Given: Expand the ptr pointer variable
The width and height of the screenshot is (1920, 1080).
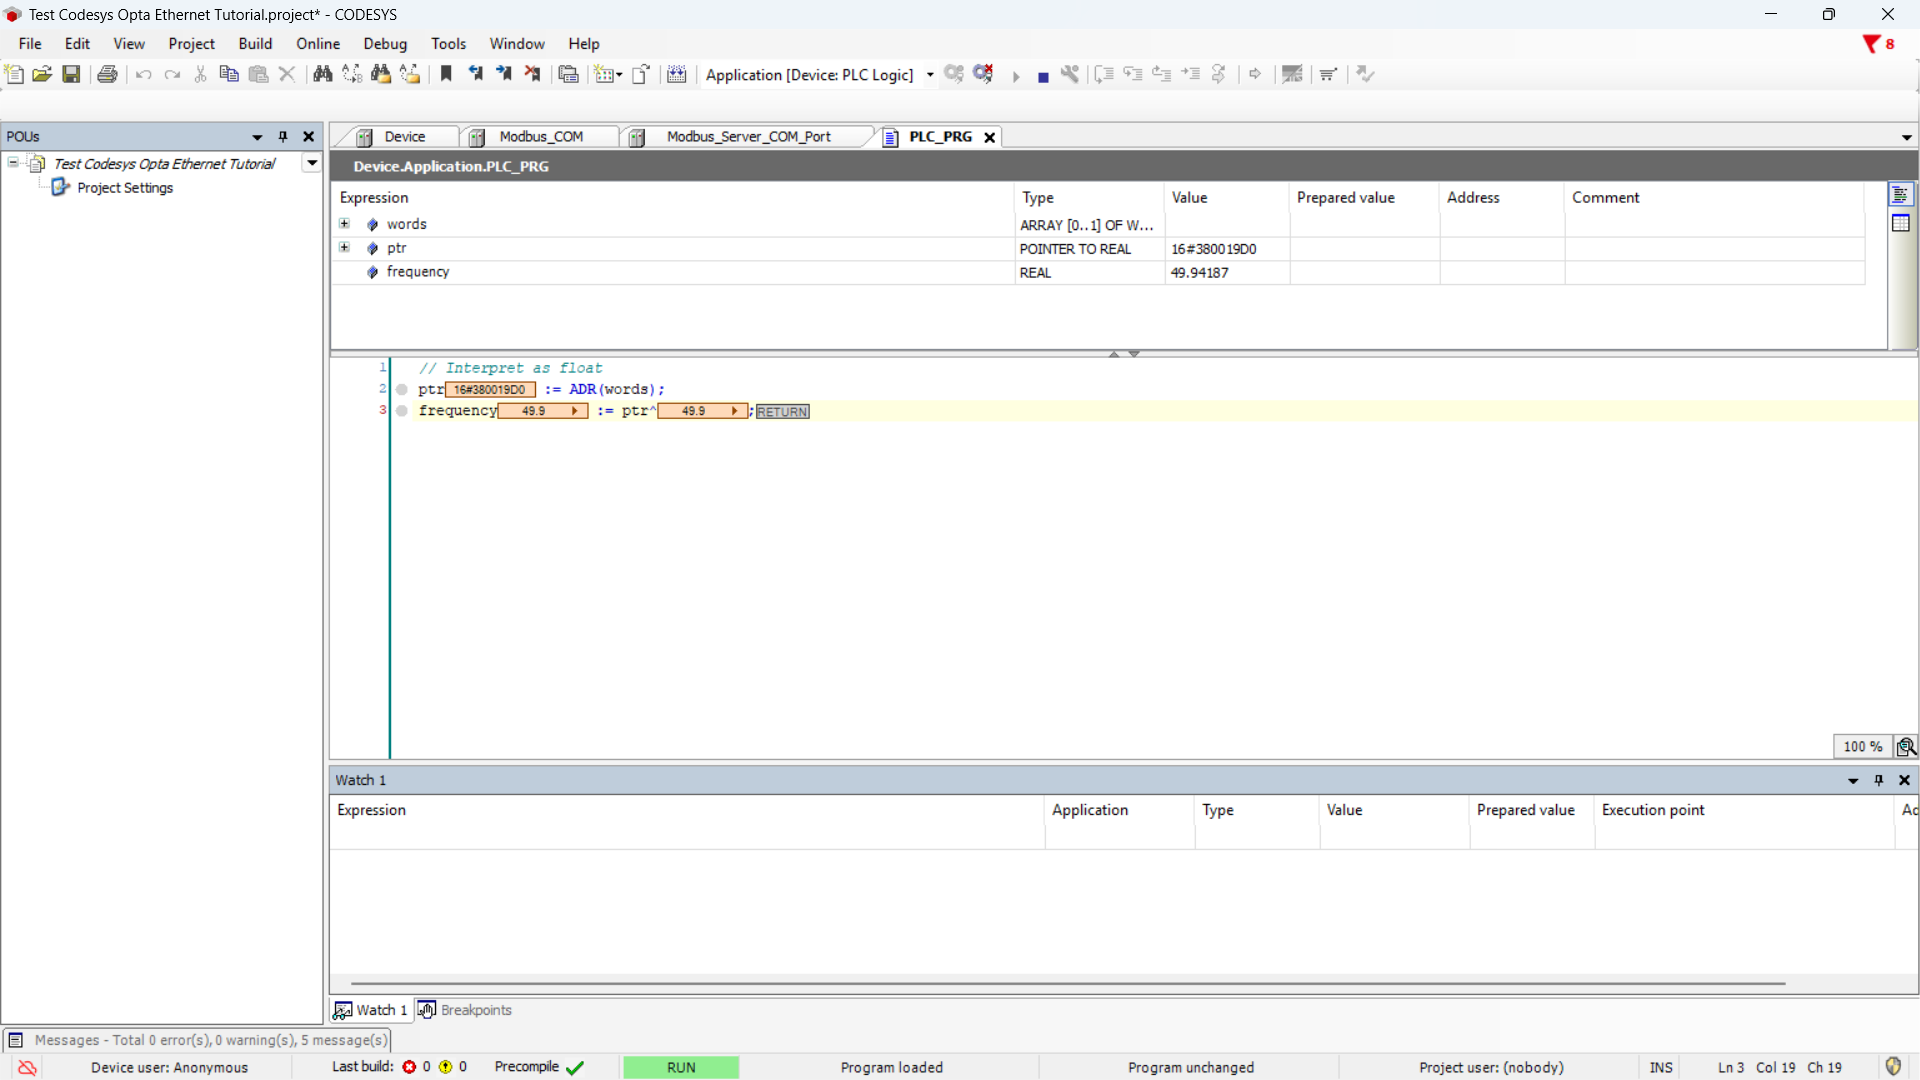Looking at the screenshot, I should 345,248.
